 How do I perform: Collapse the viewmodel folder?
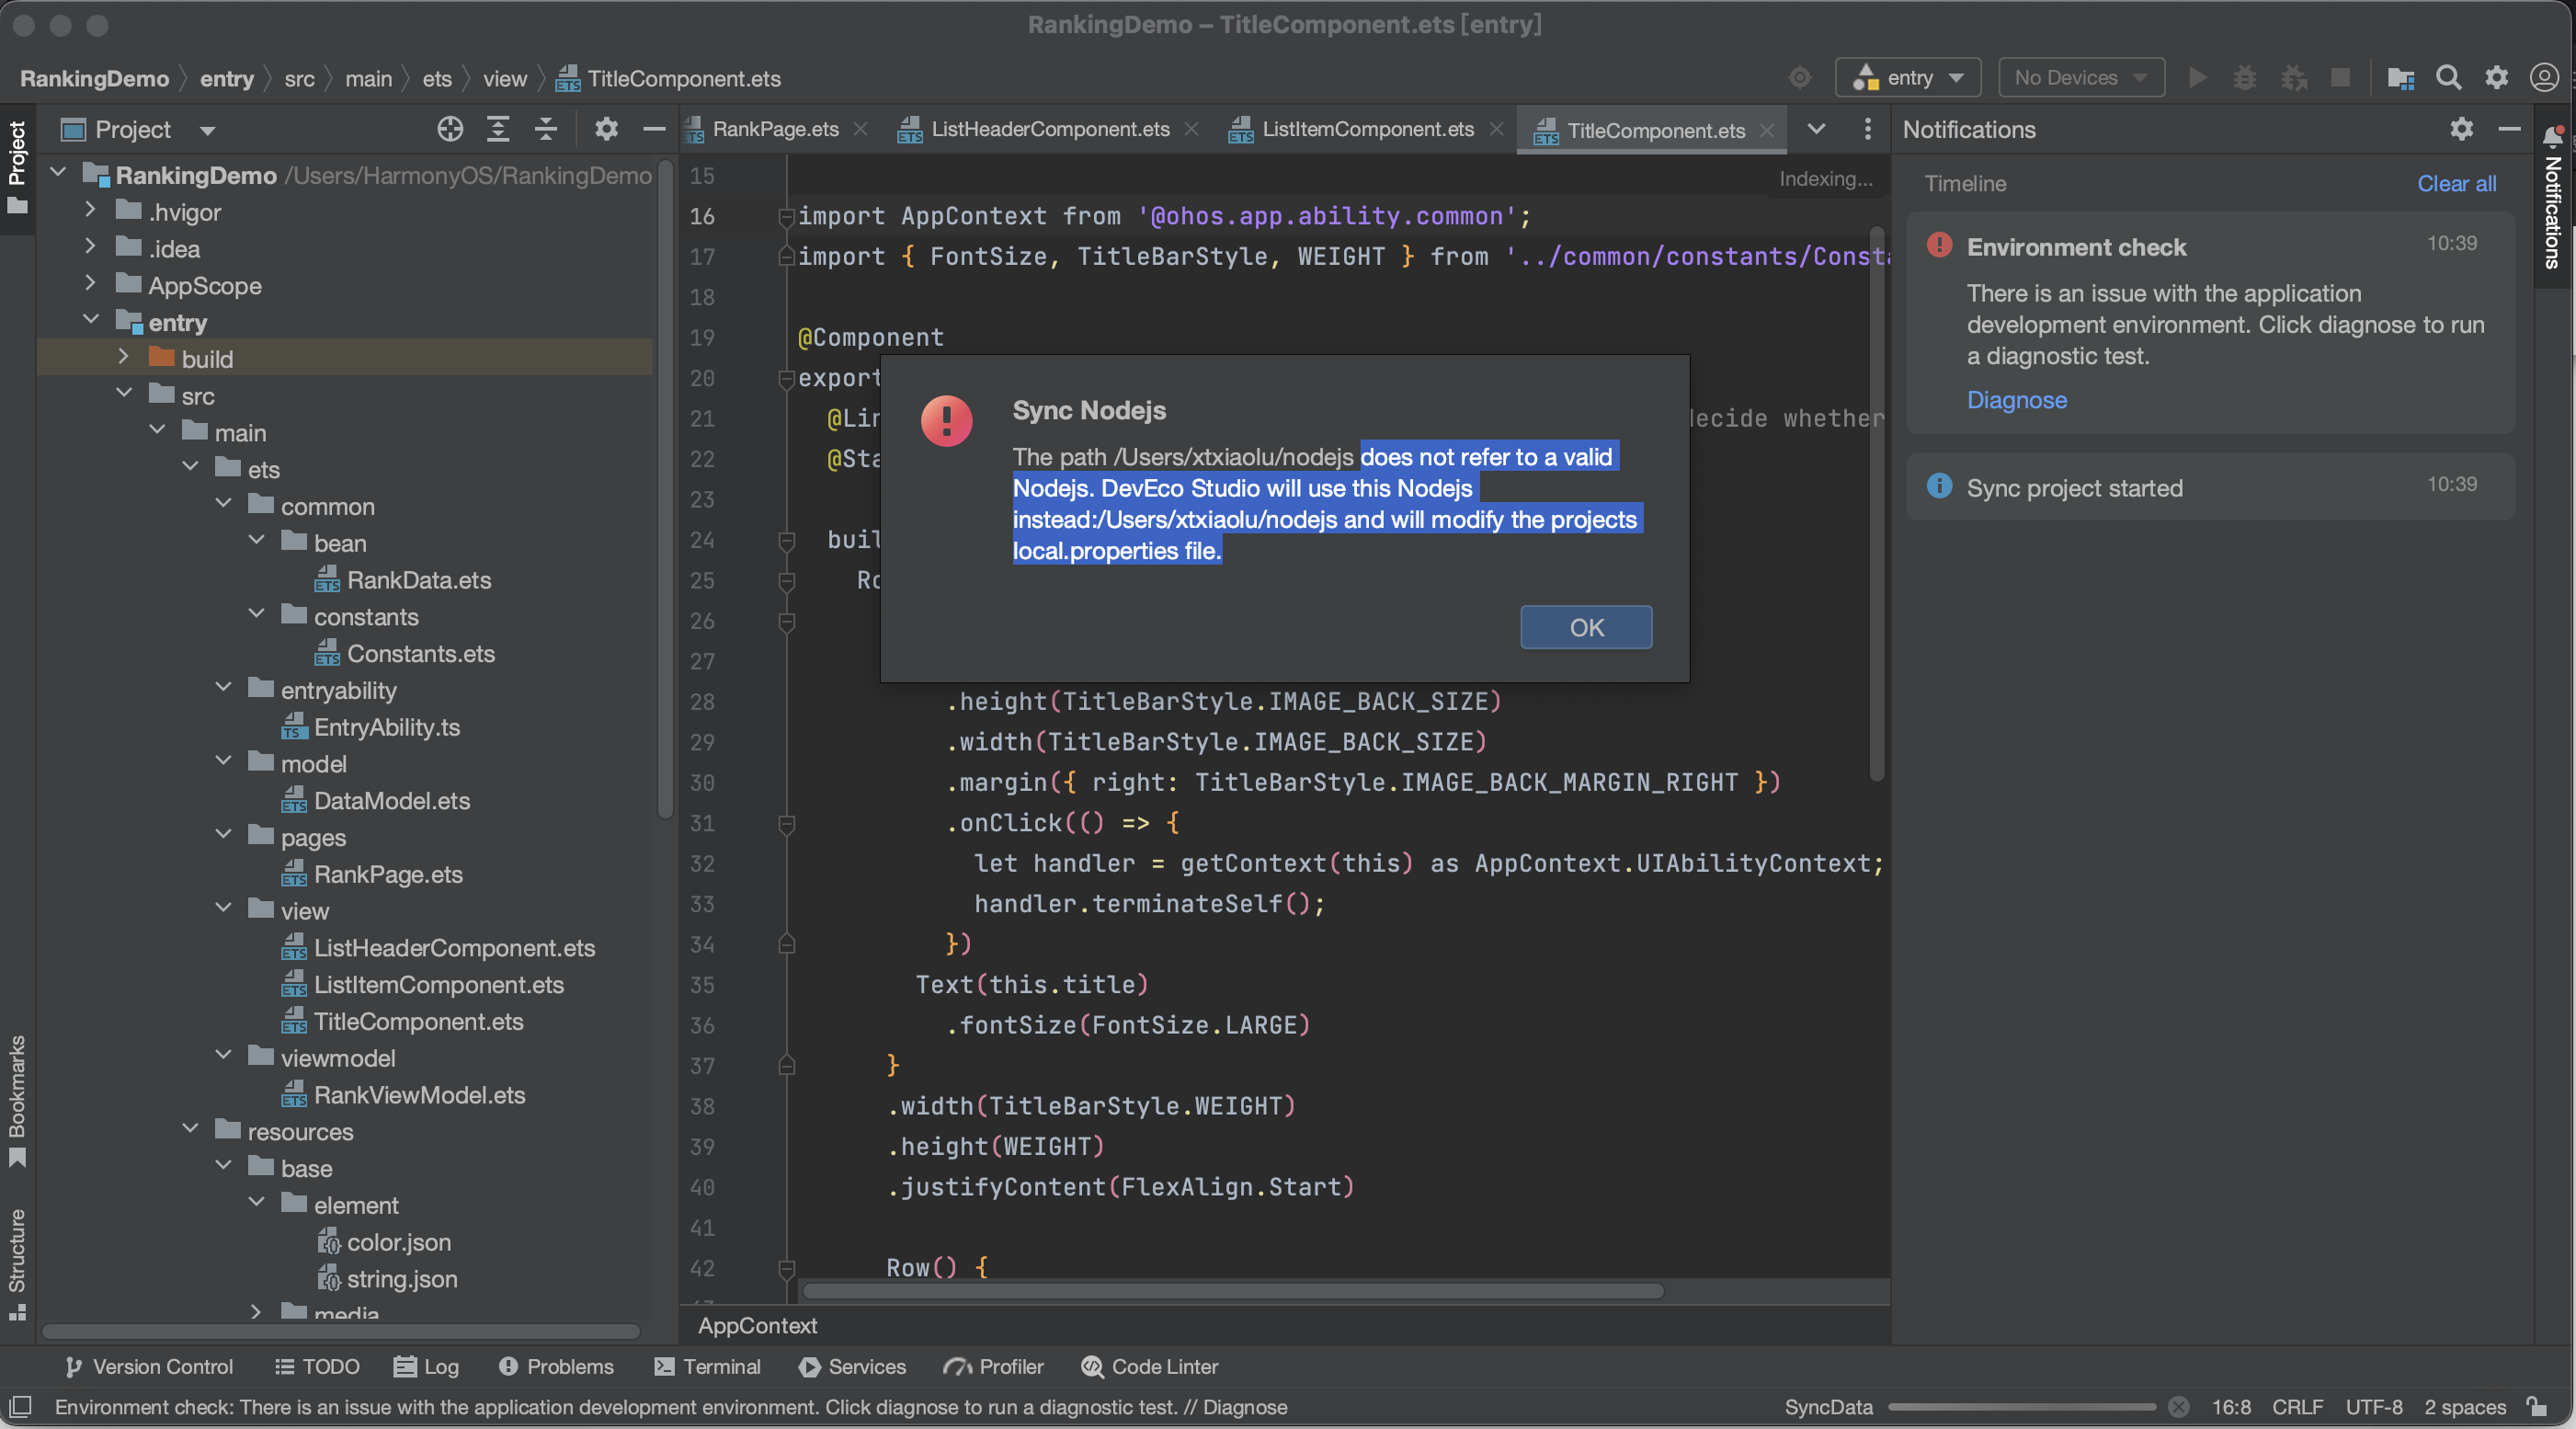click(223, 1055)
